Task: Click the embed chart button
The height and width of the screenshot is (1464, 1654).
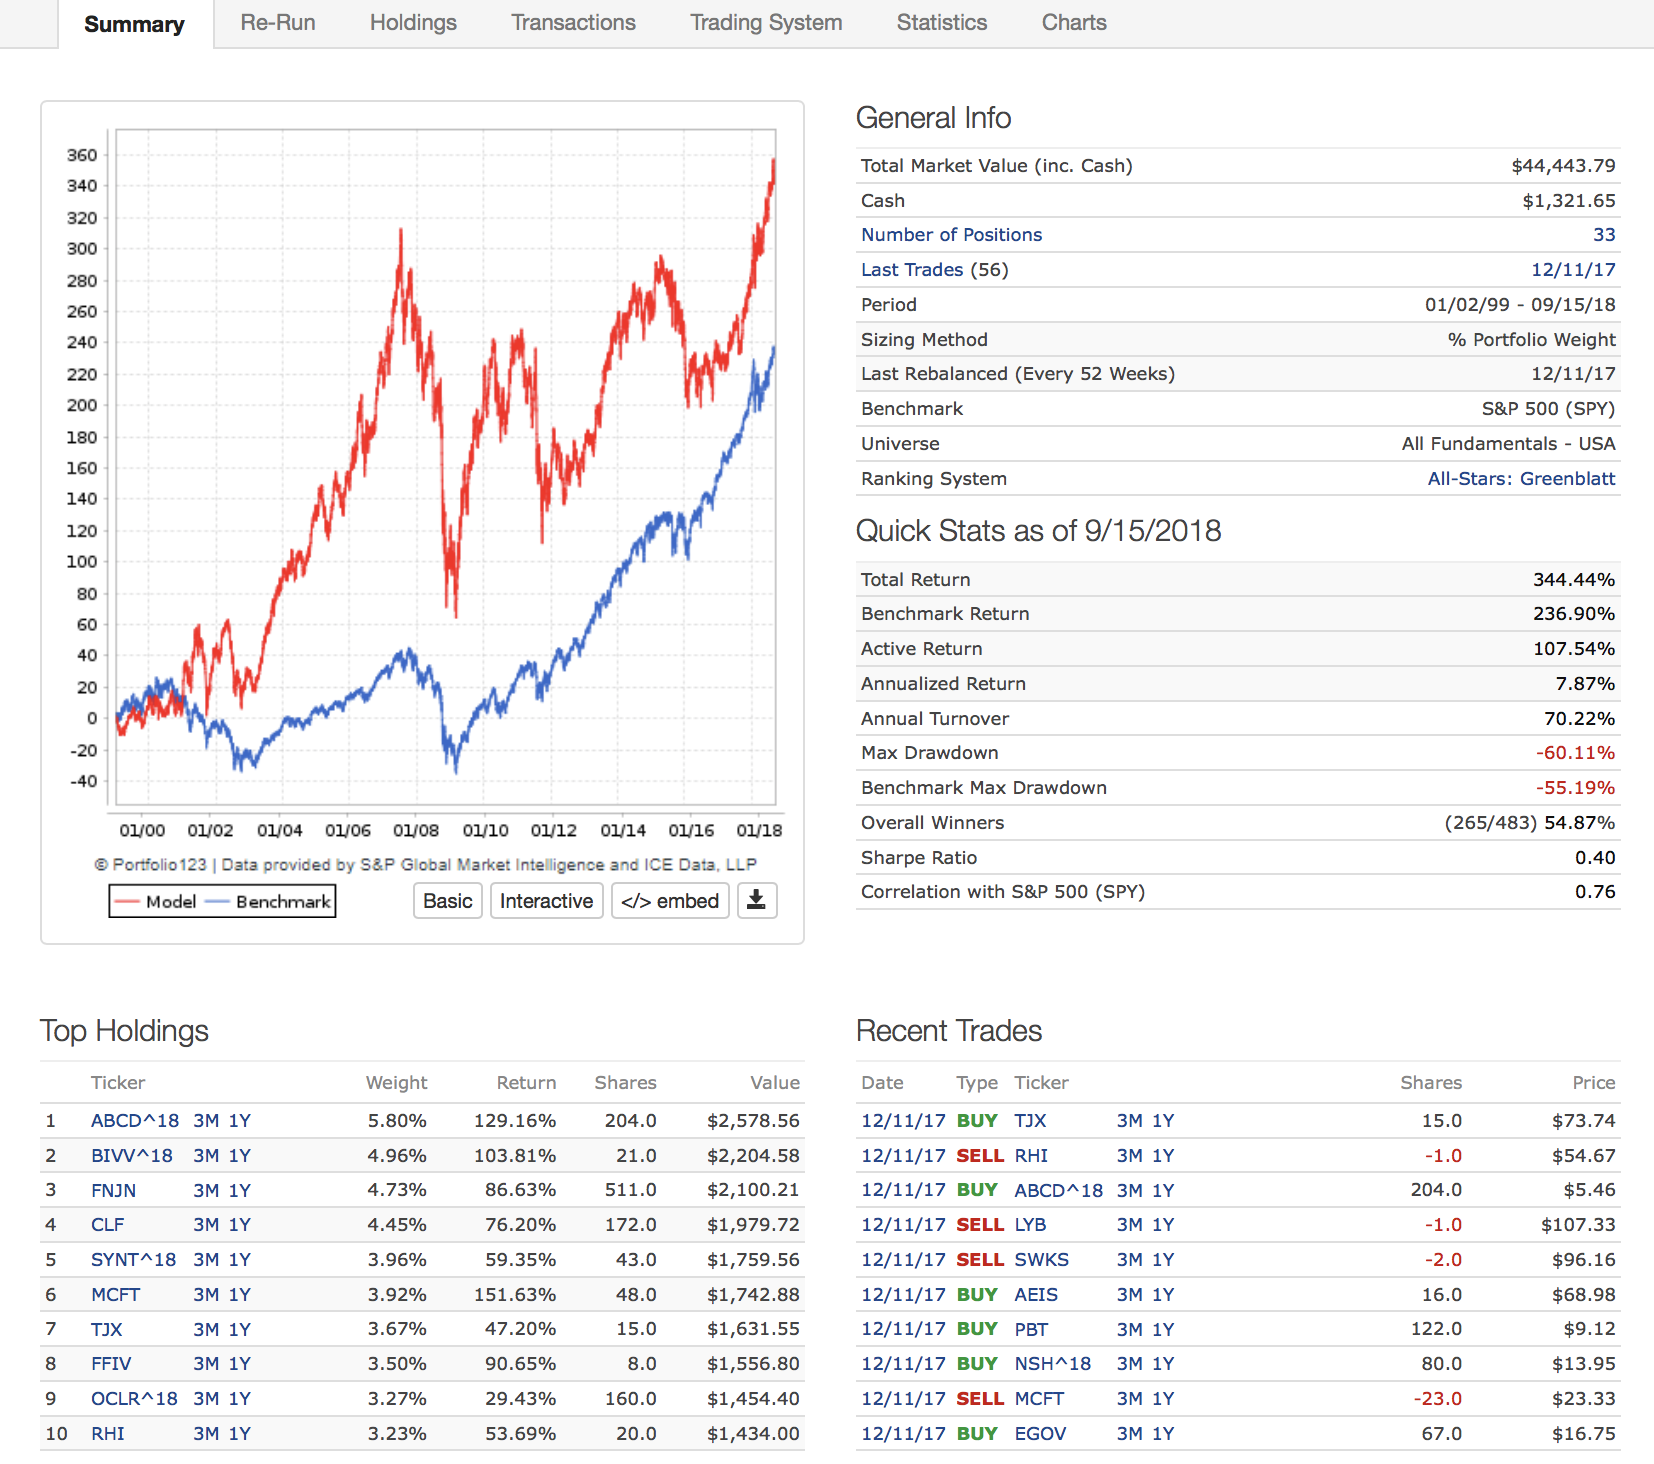Action: [x=670, y=901]
